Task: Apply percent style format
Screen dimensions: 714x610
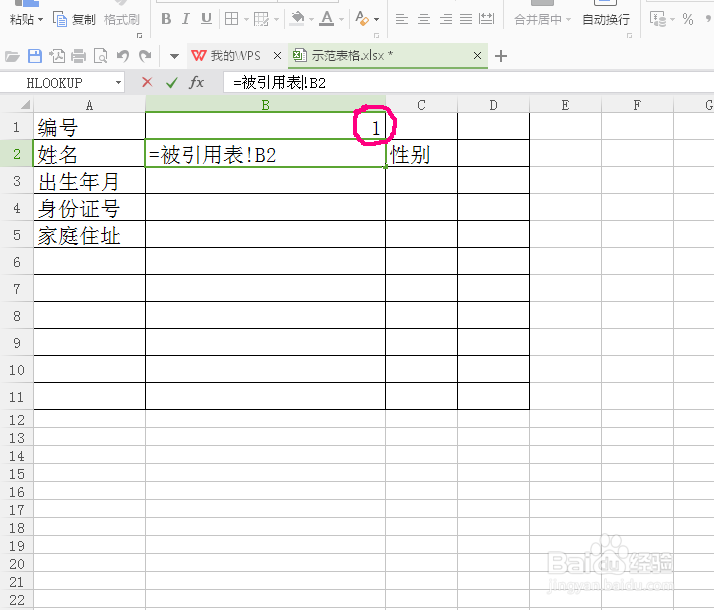Action: (x=688, y=20)
